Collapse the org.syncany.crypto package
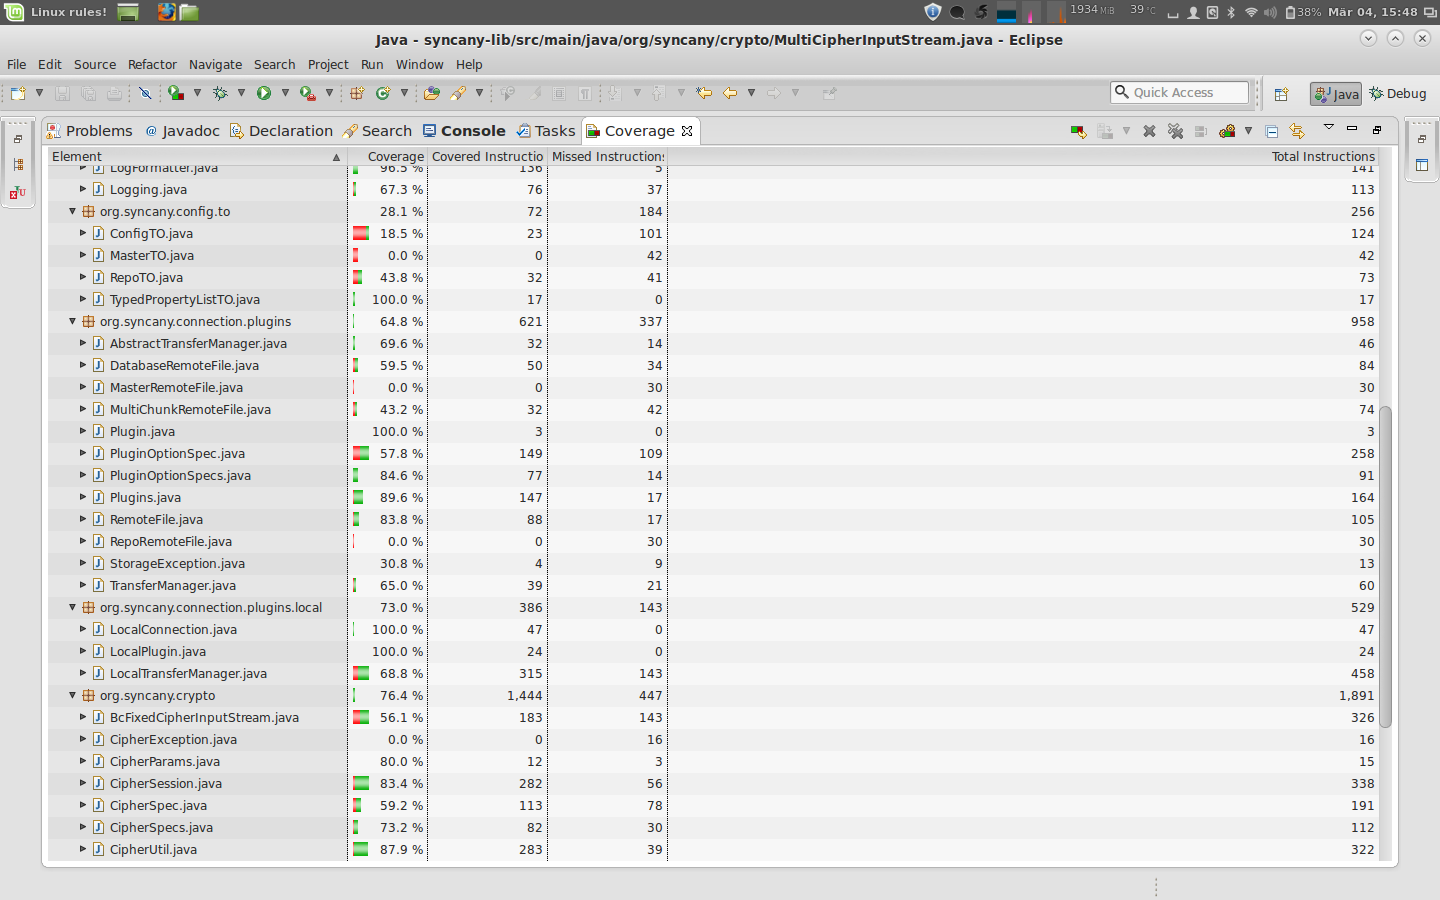 tap(72, 696)
